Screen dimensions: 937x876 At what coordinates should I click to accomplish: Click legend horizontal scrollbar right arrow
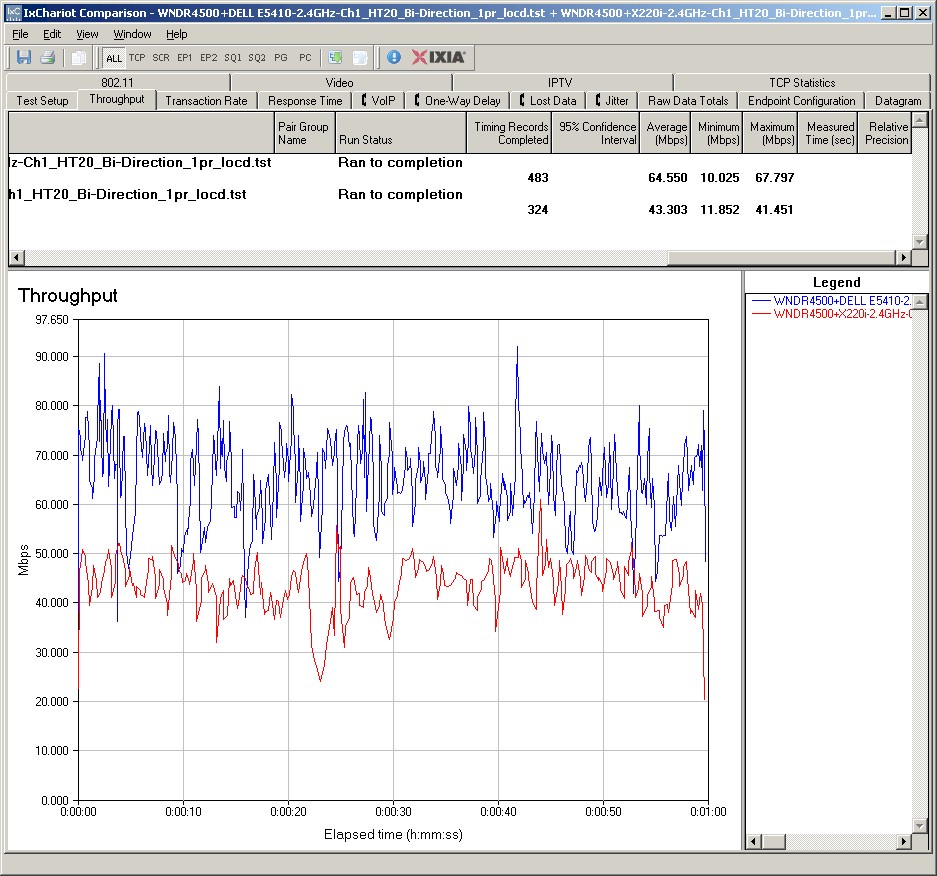(x=904, y=841)
